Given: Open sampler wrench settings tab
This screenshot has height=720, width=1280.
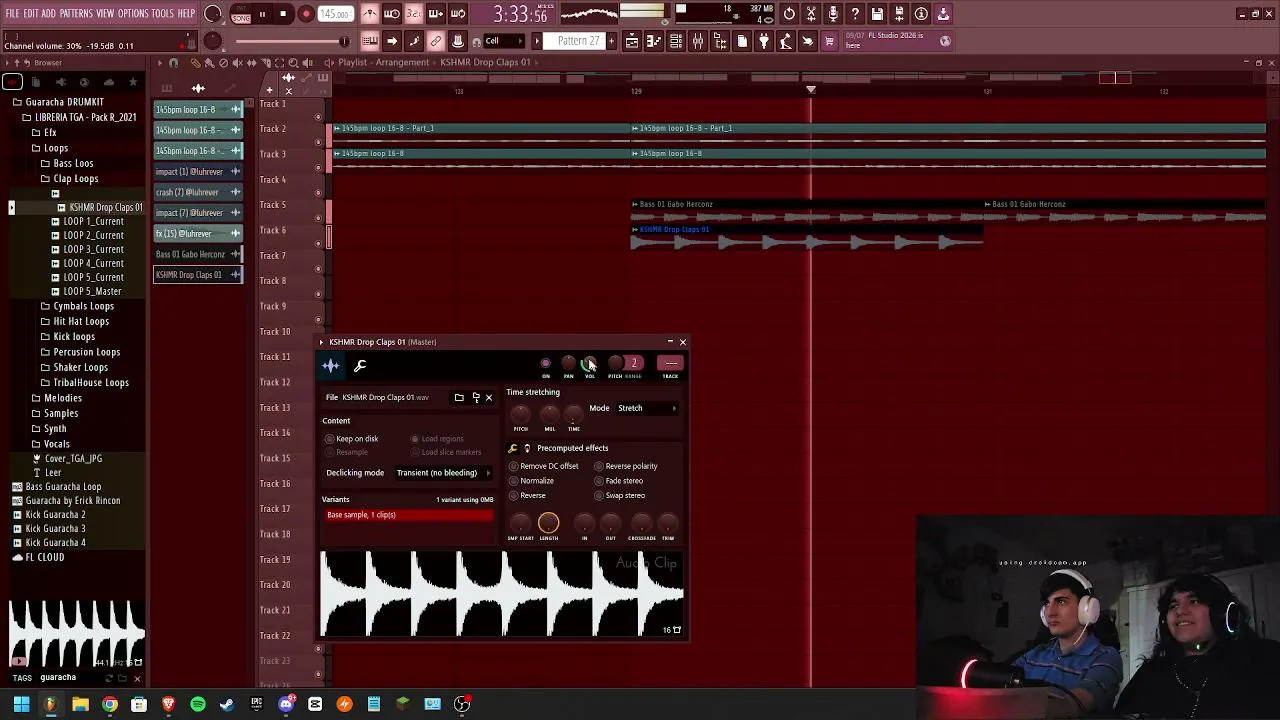Looking at the screenshot, I should 360,366.
